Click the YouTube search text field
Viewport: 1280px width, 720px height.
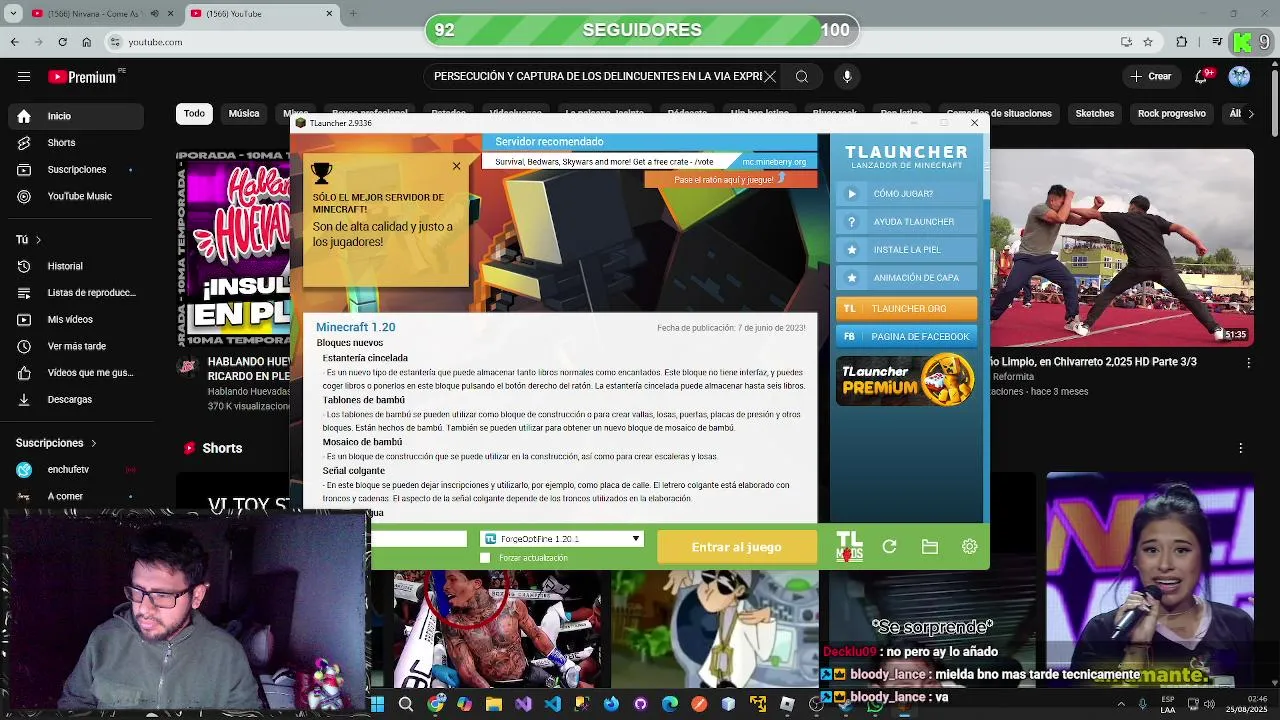coord(597,76)
